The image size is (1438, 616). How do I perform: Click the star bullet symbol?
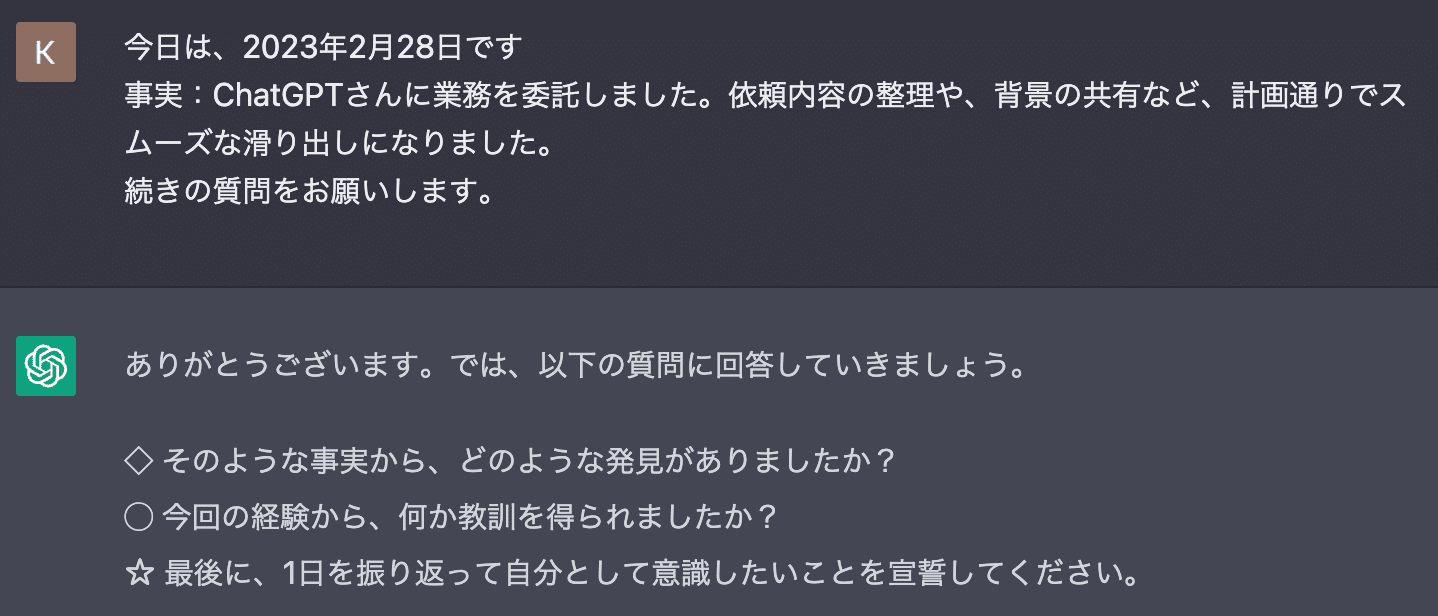[x=138, y=574]
